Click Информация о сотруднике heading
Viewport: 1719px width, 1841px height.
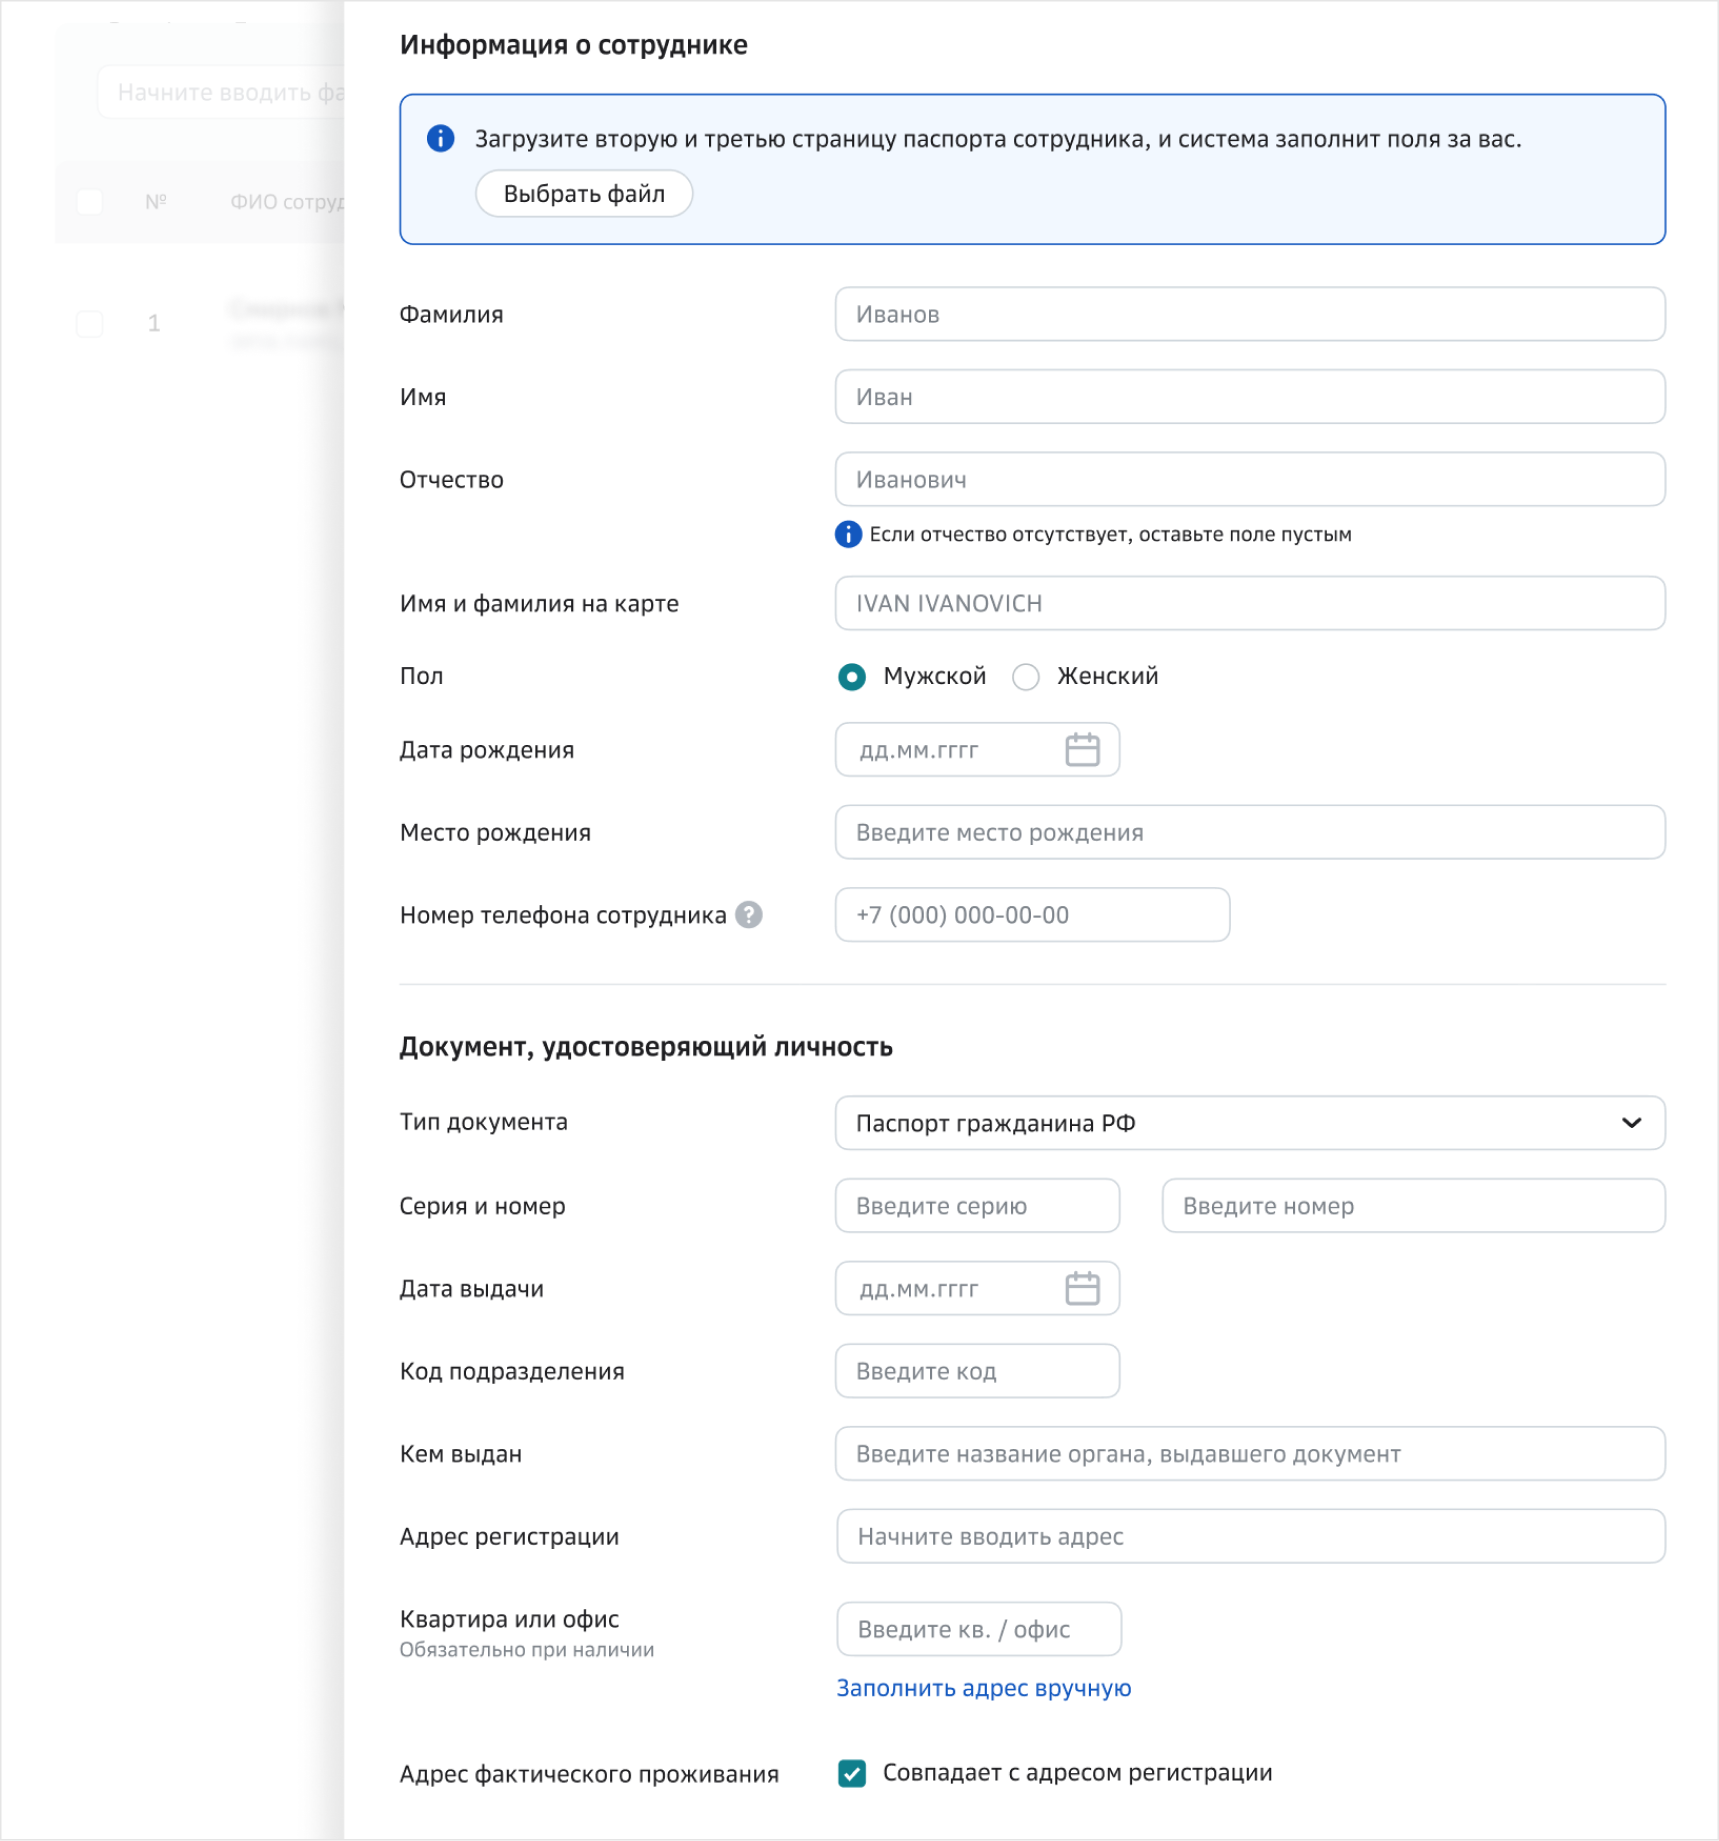point(573,45)
